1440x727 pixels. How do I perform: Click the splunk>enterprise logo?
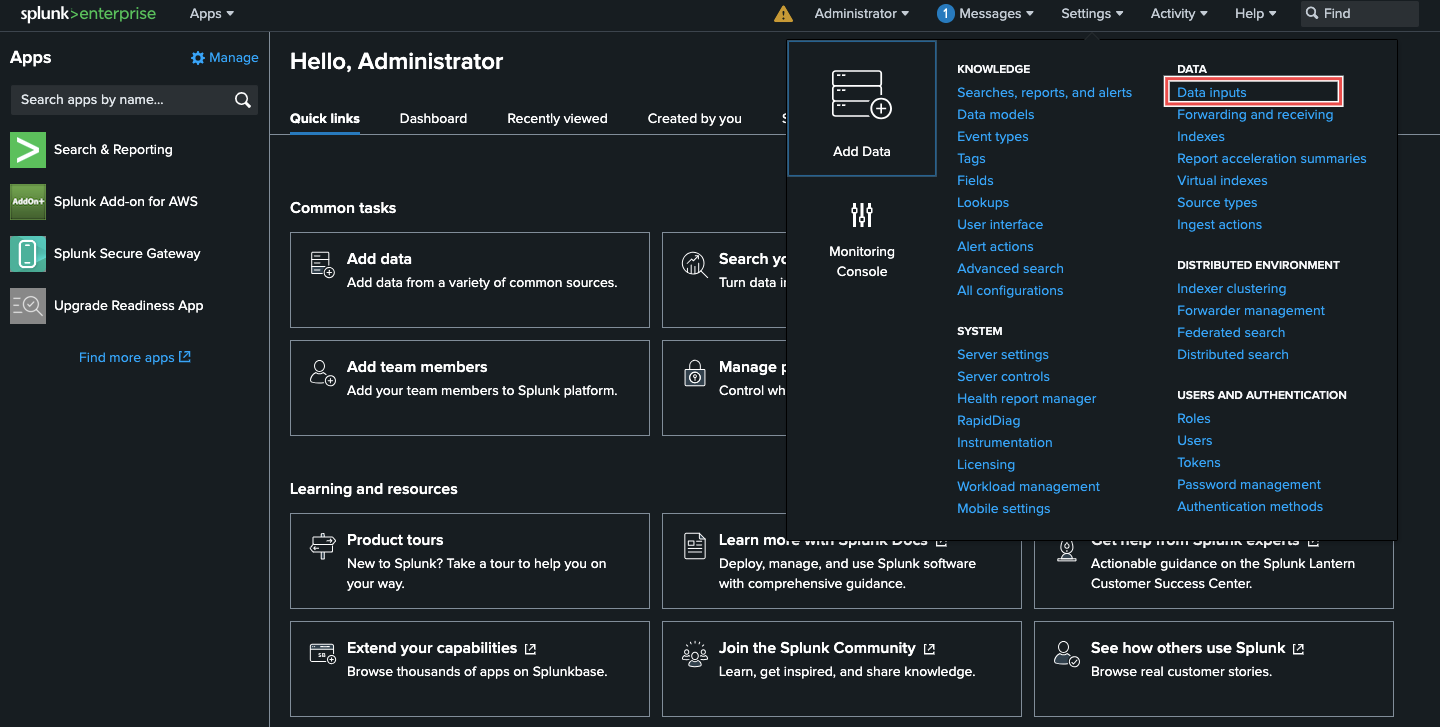(86, 14)
